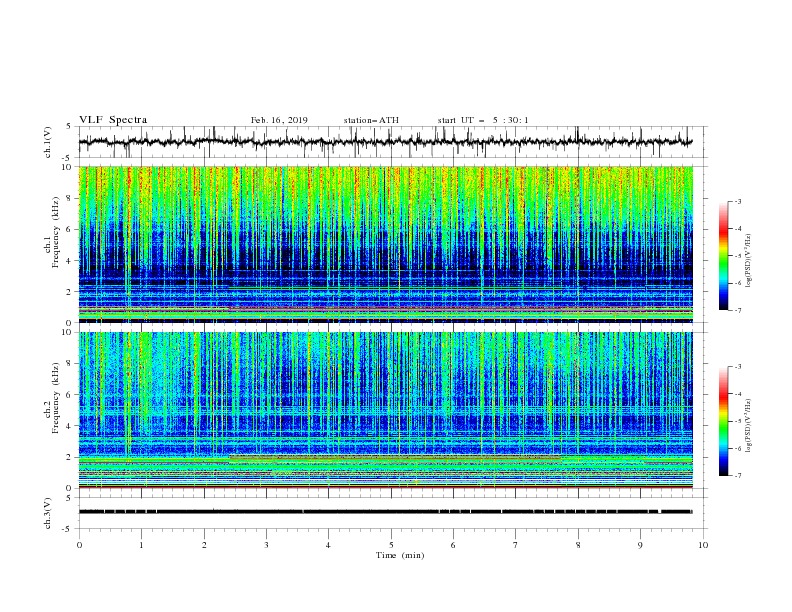The width and height of the screenshot is (792, 612).
Task: Click the upper color scale bar for ch.1
Action: [723, 256]
